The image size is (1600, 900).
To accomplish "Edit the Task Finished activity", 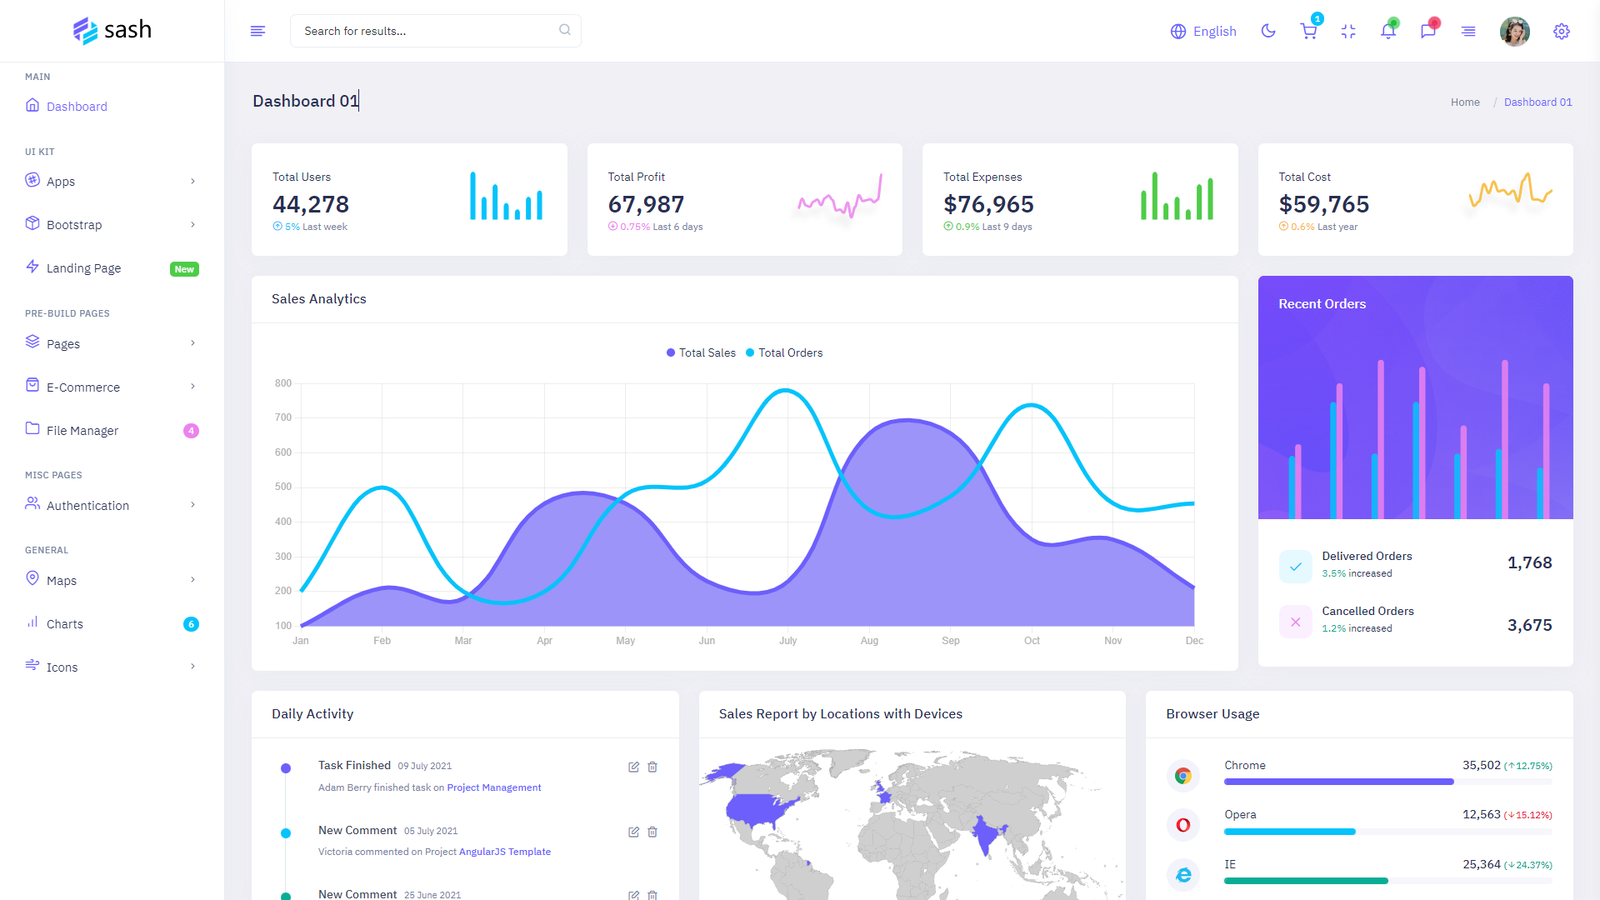I will click(x=633, y=767).
